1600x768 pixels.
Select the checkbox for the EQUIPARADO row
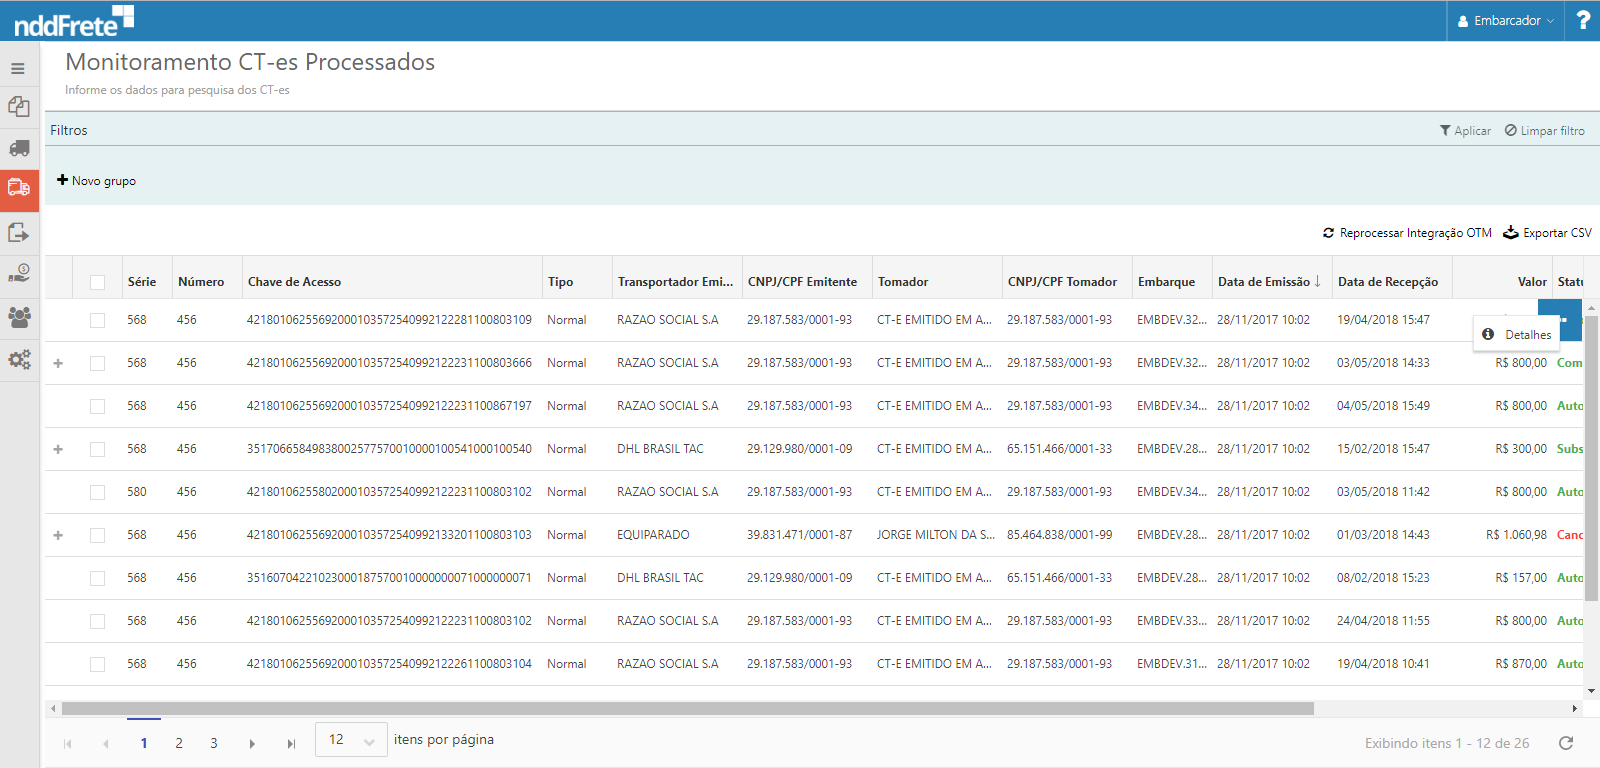point(97,535)
